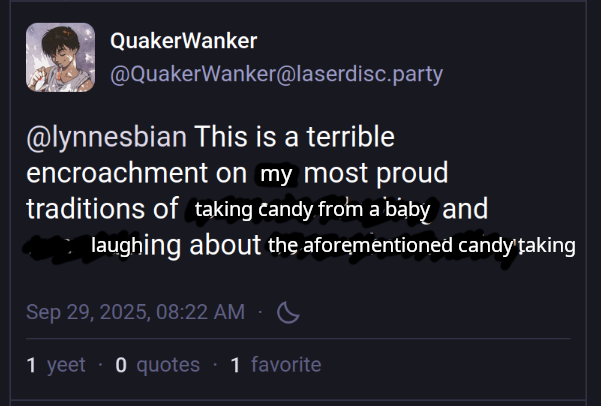601x406 pixels.
Task: Click the overlaid word "my"
Action: pos(275,174)
